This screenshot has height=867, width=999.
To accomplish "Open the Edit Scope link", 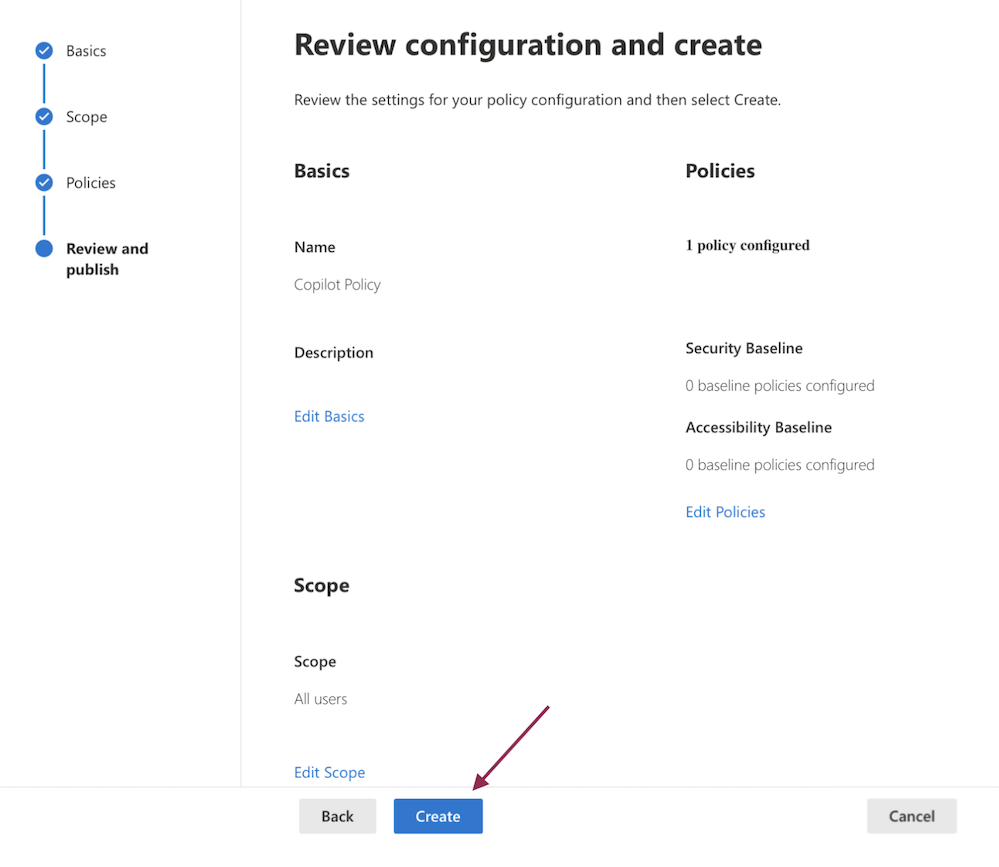I will click(329, 773).
